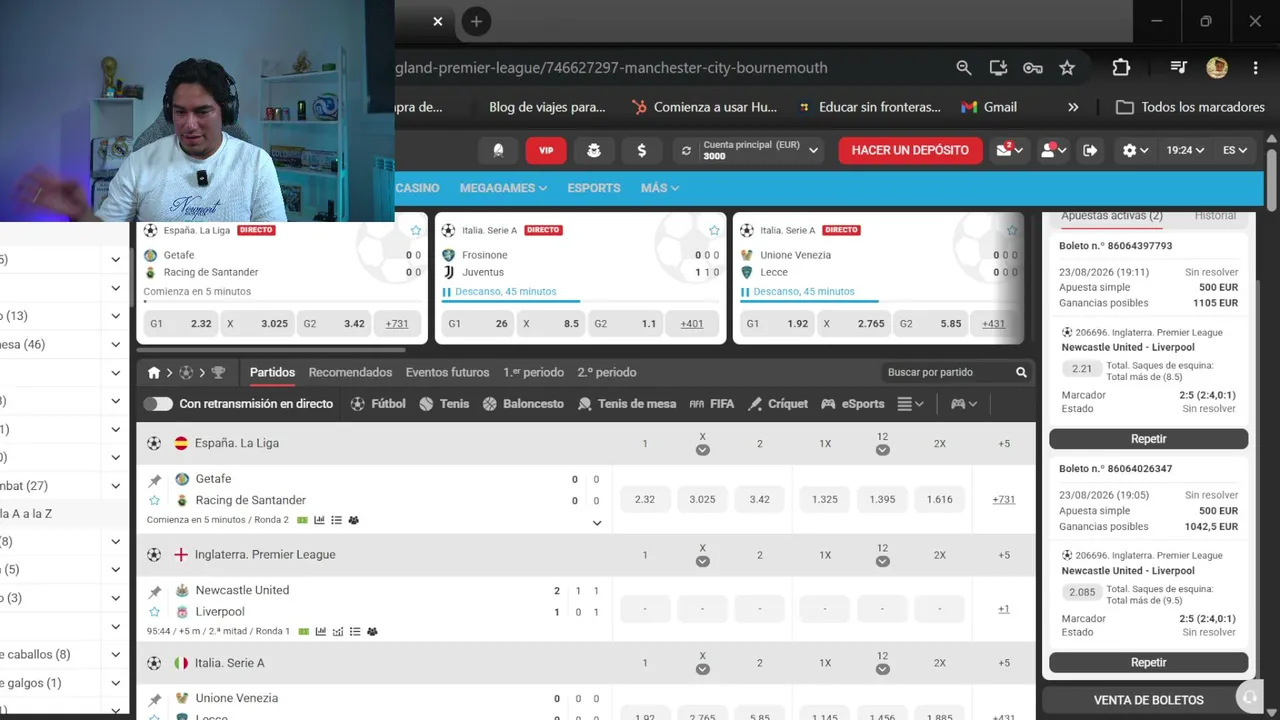
Task: Click G2 1.1 odds for Juventus card
Action: [627, 324]
